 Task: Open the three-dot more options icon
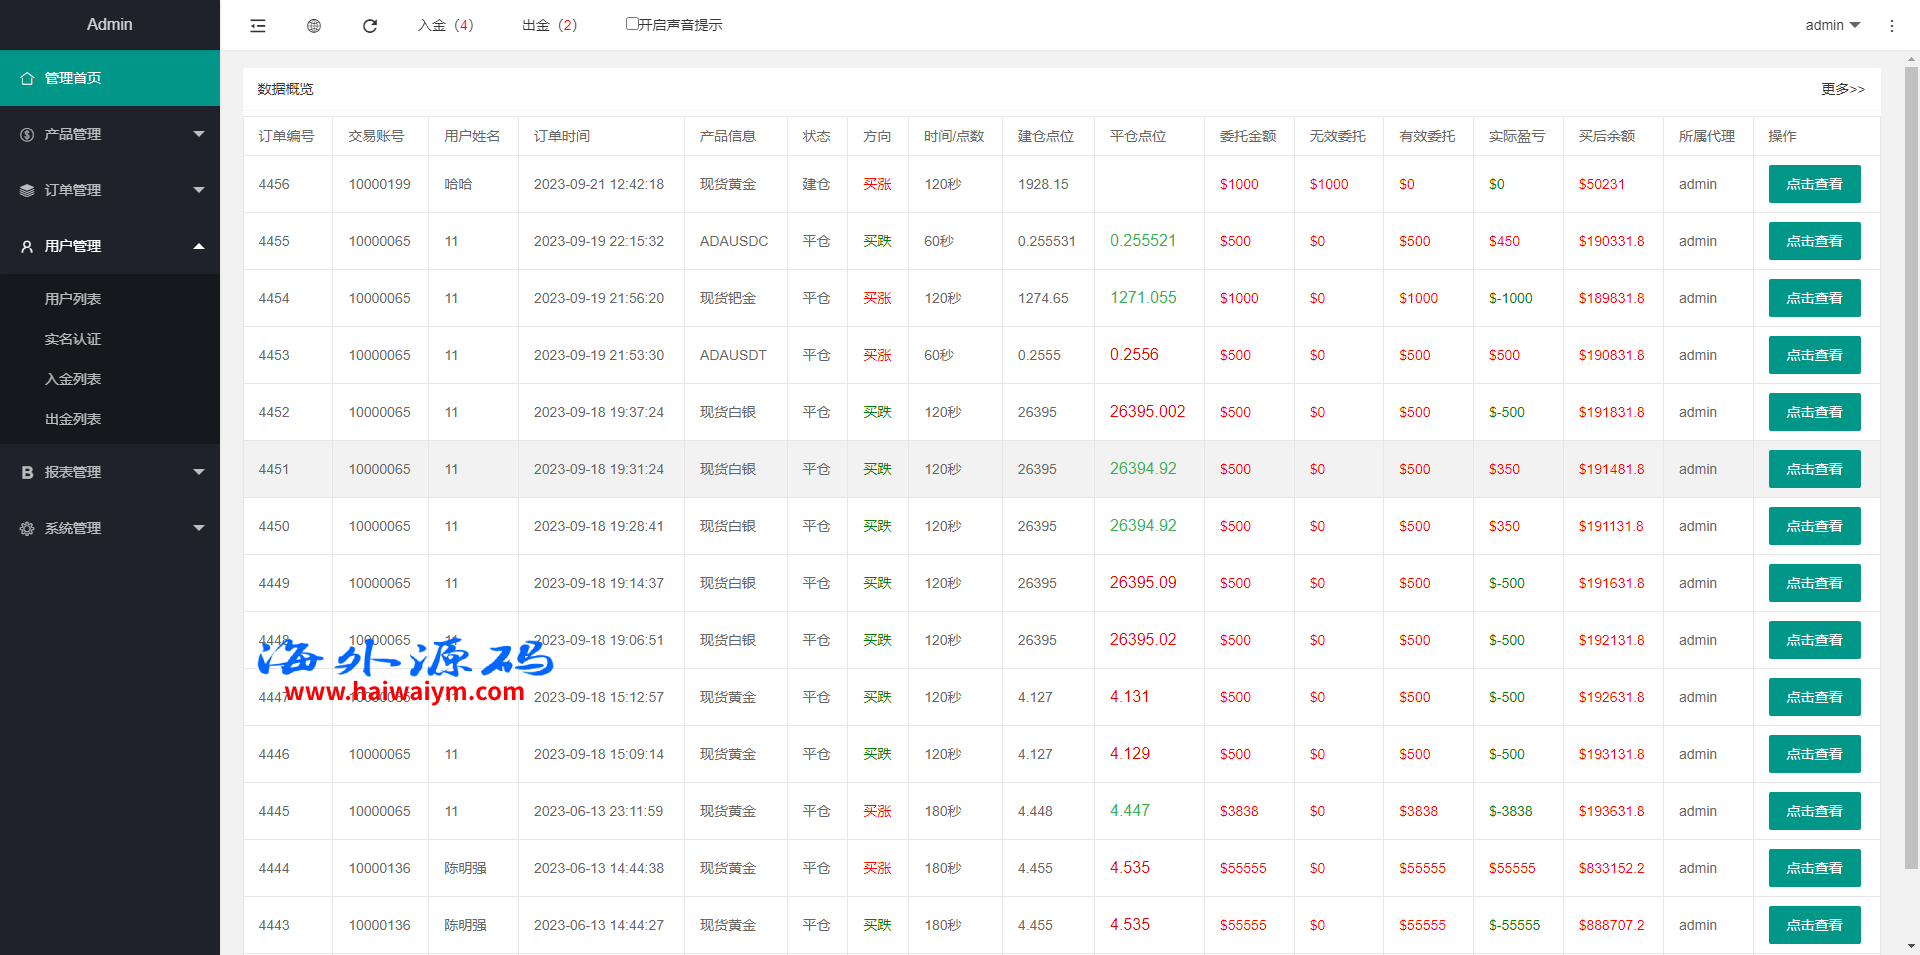click(x=1891, y=26)
